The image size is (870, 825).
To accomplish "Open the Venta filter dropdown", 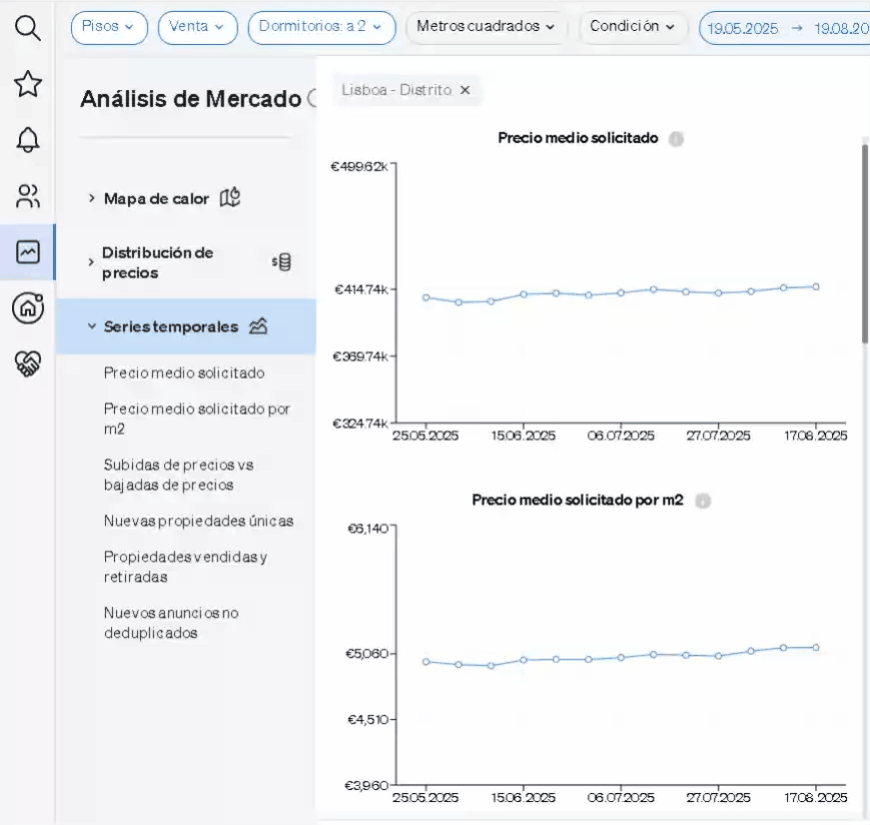I will [x=197, y=28].
